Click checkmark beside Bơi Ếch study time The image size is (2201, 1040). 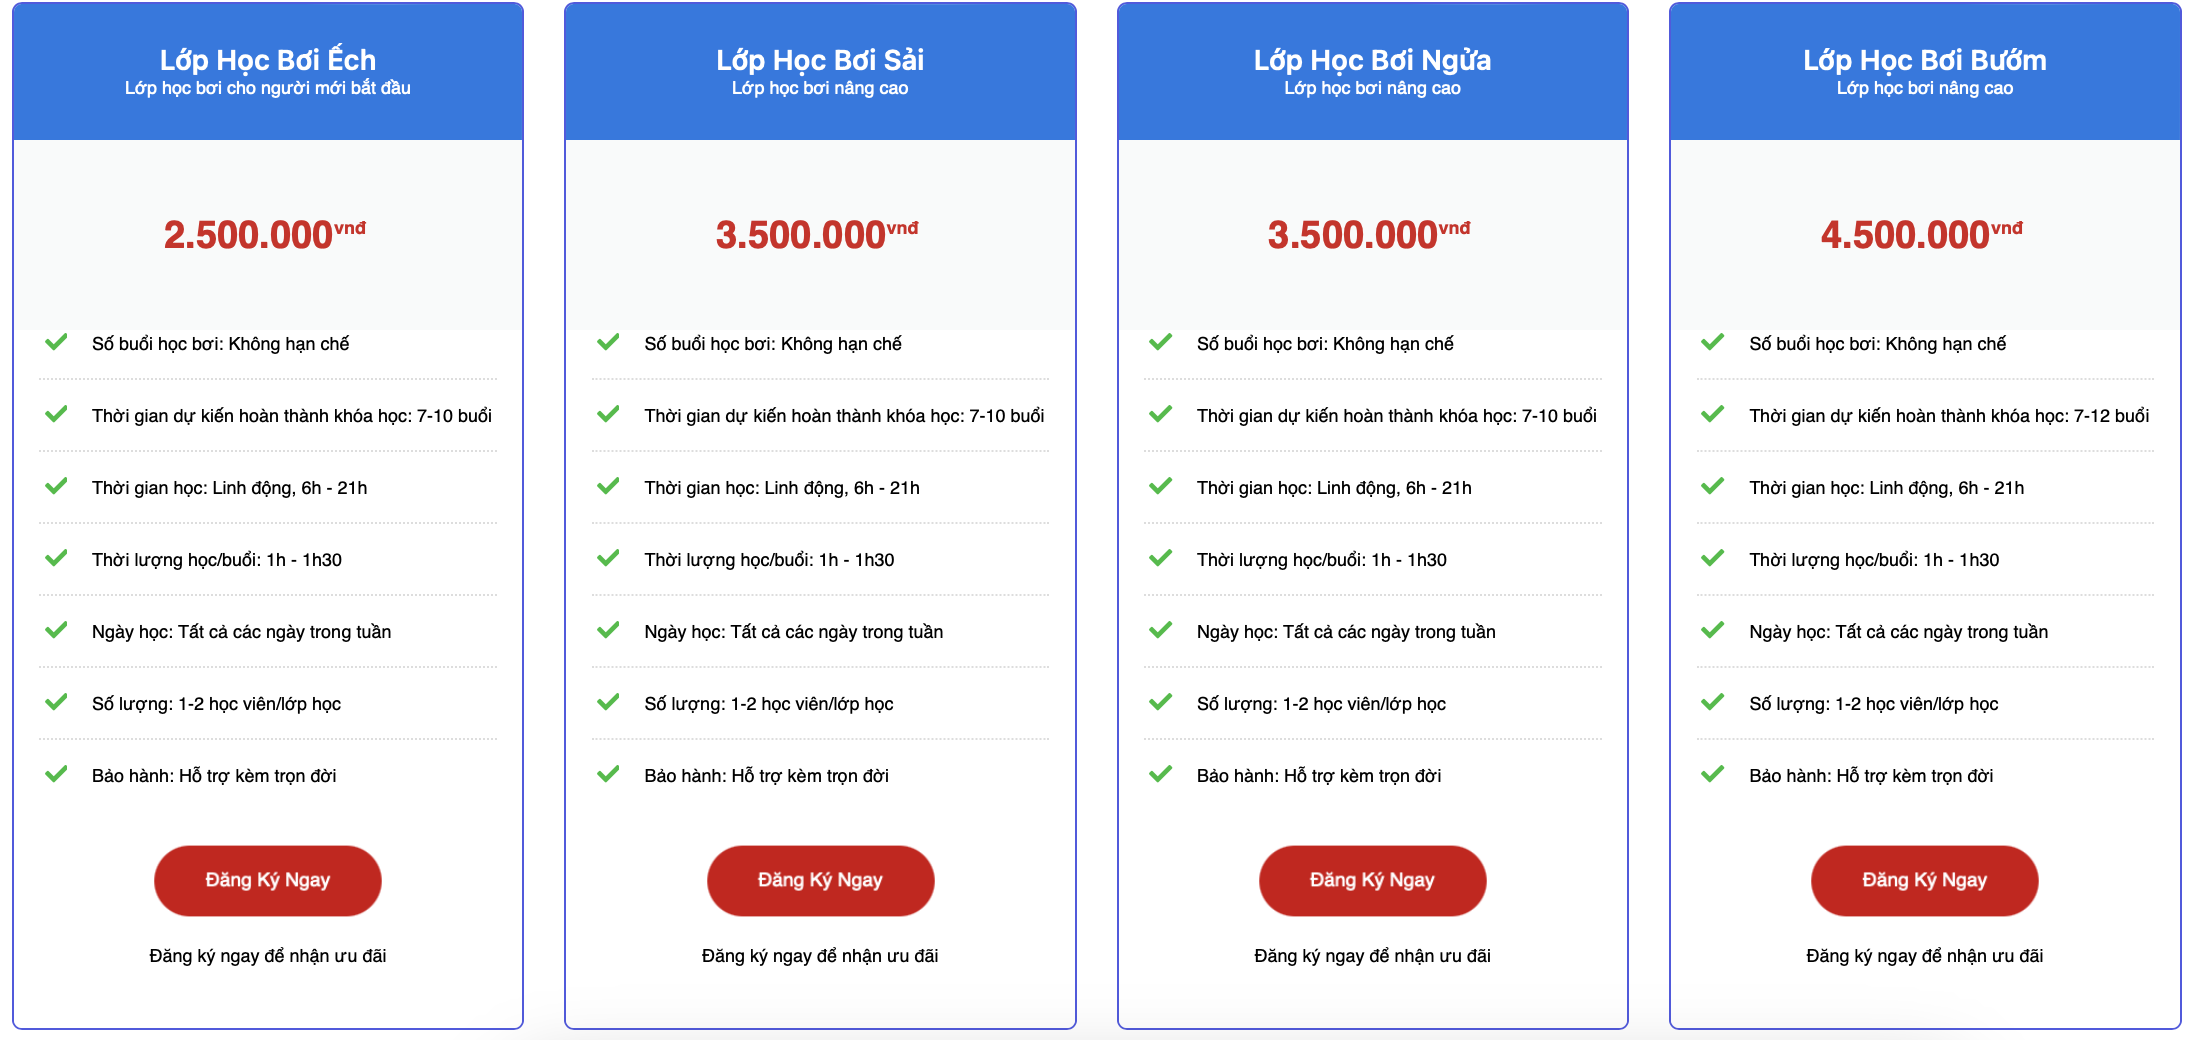57,486
